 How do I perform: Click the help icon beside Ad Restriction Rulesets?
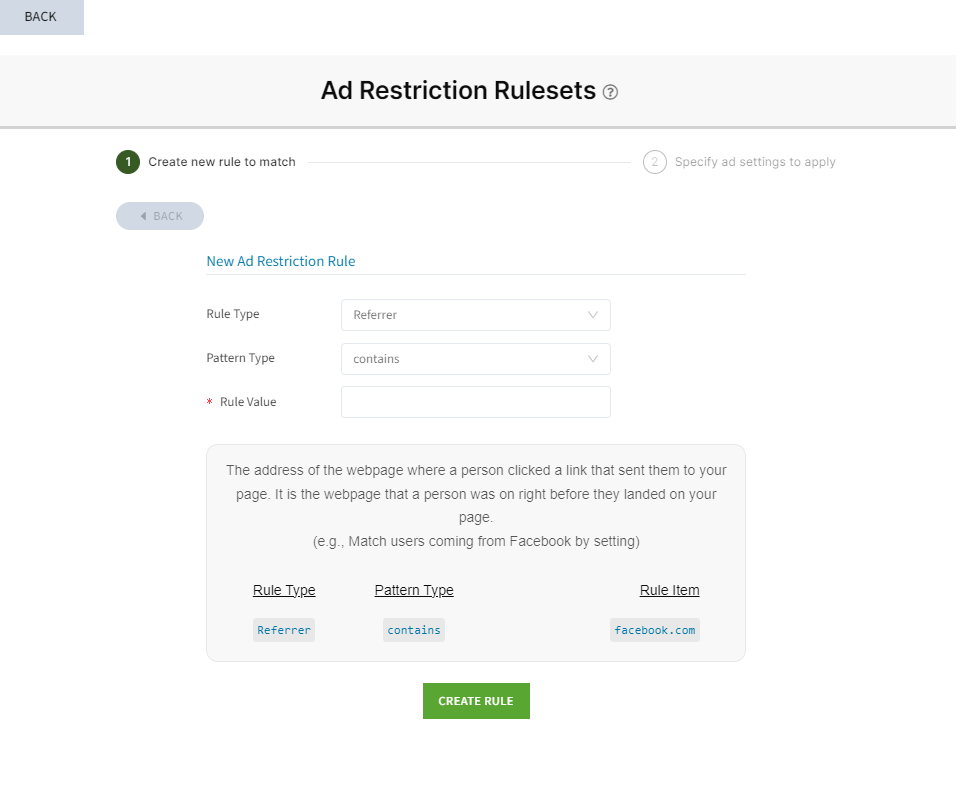[611, 92]
